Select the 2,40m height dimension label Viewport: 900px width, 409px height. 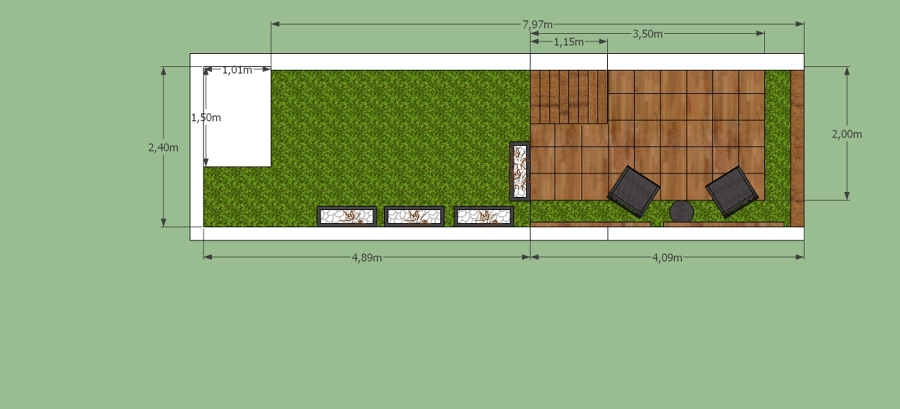pos(163,147)
